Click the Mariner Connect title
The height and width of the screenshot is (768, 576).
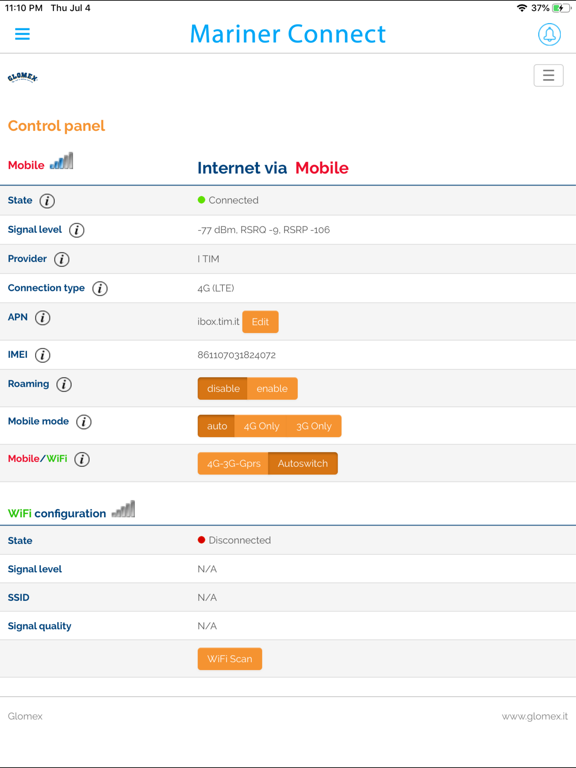[288, 34]
